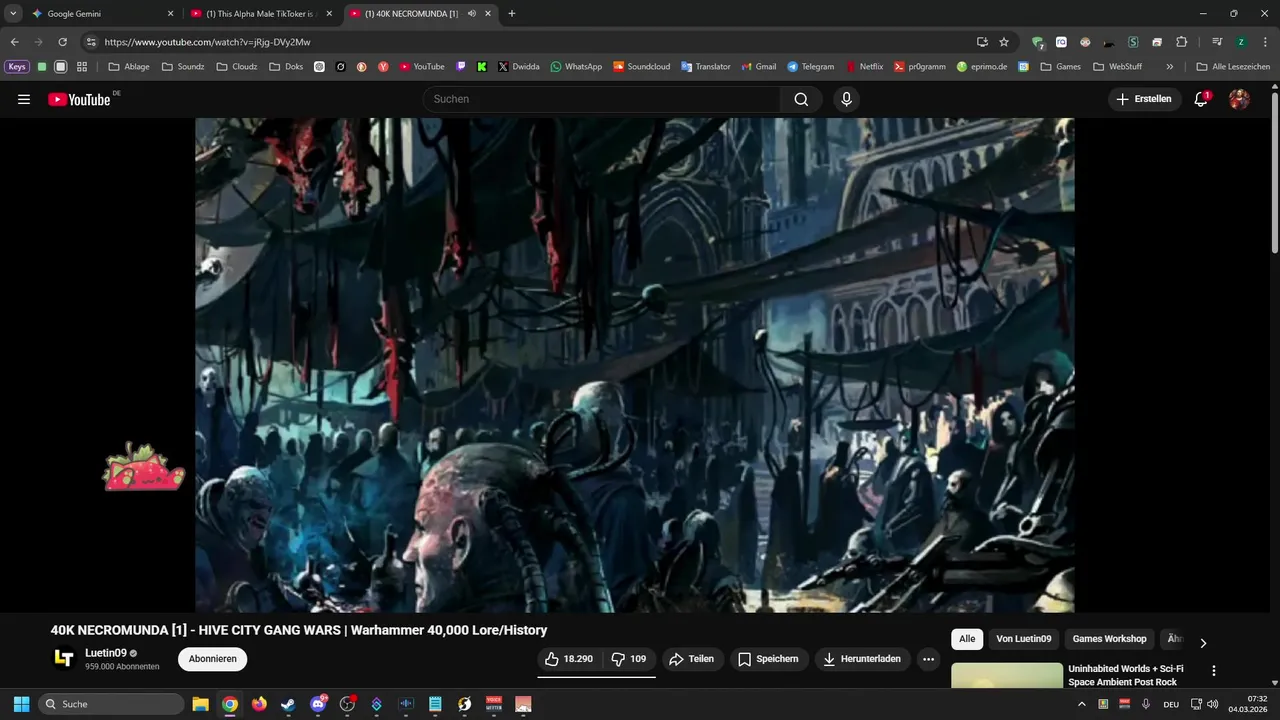Open the Chrome extensions puzzle icon
The width and height of the screenshot is (1280, 720).
(1181, 42)
